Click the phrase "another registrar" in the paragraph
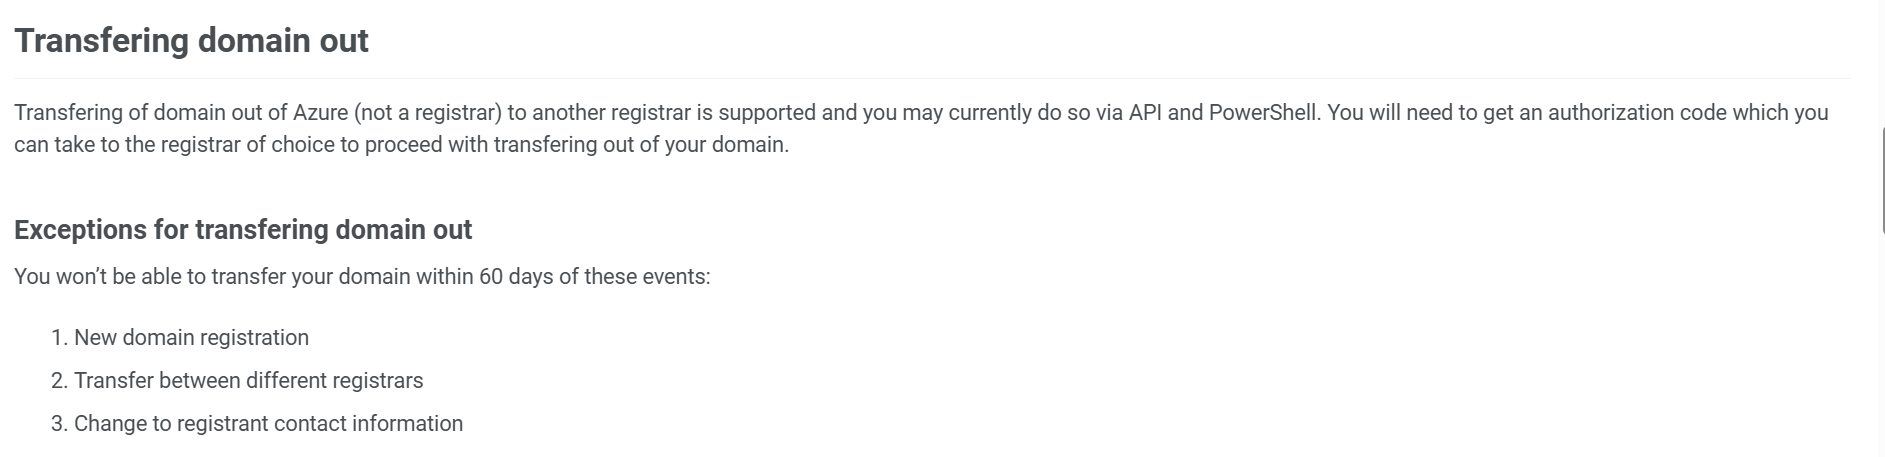This screenshot has width=1885, height=457. [x=612, y=113]
